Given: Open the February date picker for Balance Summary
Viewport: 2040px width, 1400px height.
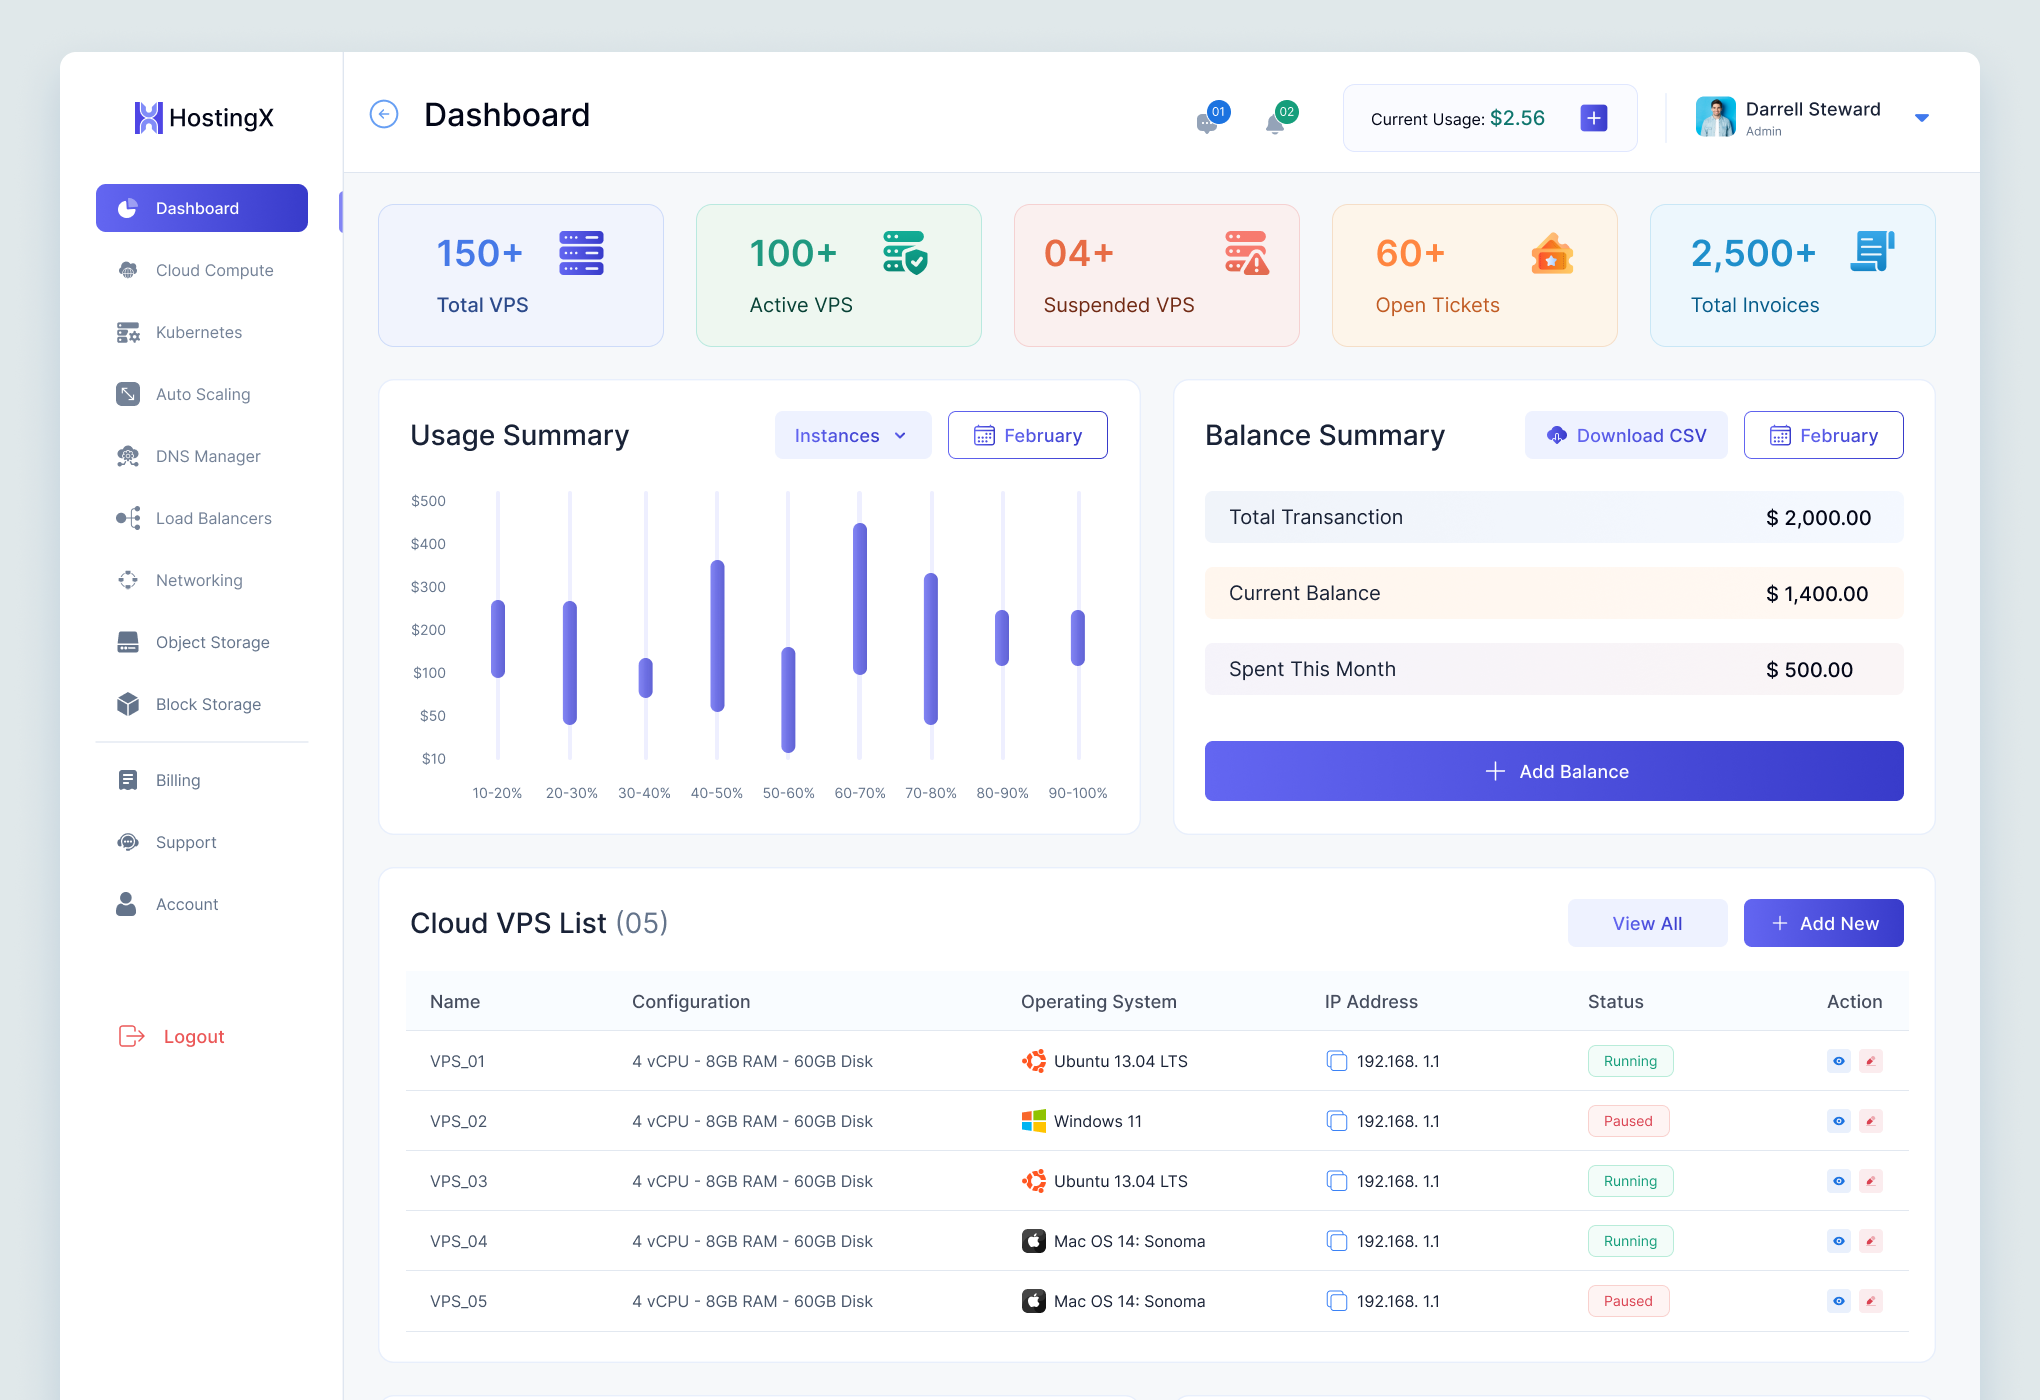Looking at the screenshot, I should (1823, 435).
